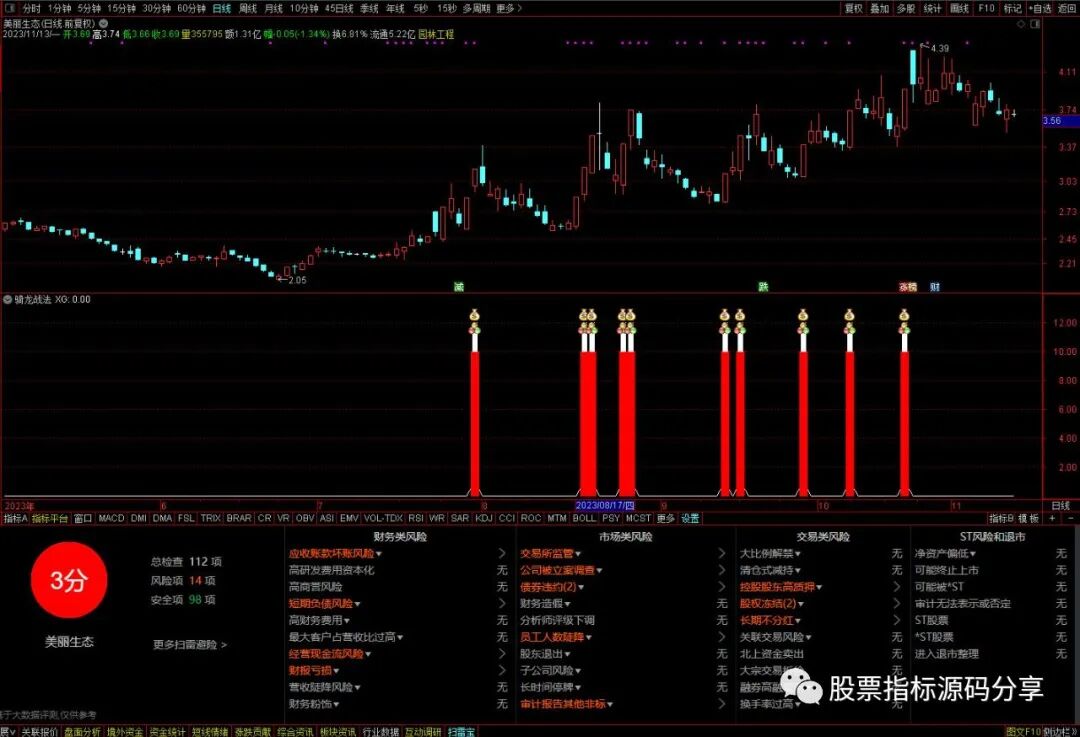Expand the 债券违约(2) risk item
Screen dimensions: 1080x737
[552, 587]
